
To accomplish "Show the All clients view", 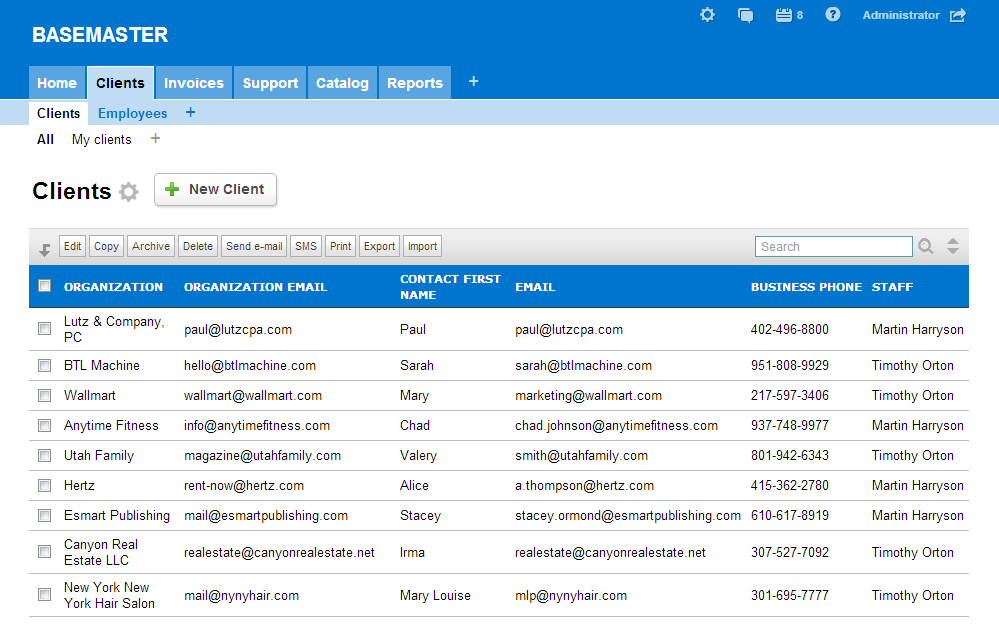I will (45, 140).
